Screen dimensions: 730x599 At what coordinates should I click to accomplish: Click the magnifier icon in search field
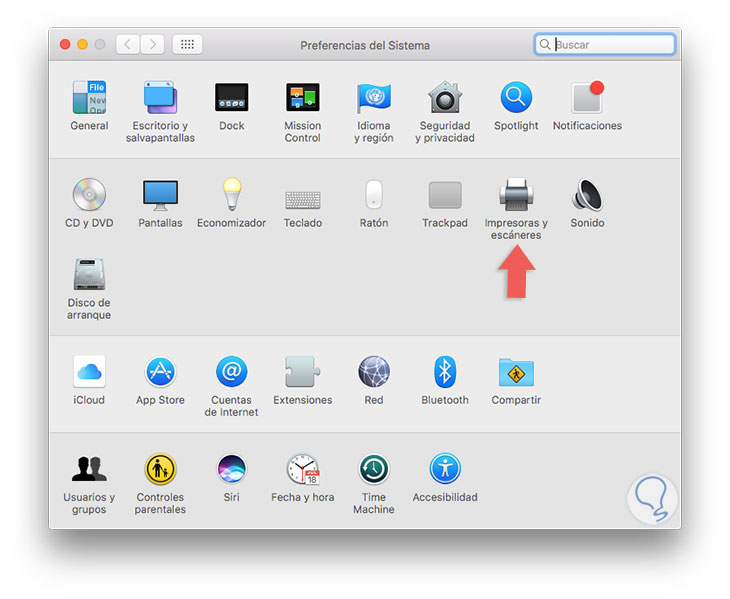[x=544, y=45]
